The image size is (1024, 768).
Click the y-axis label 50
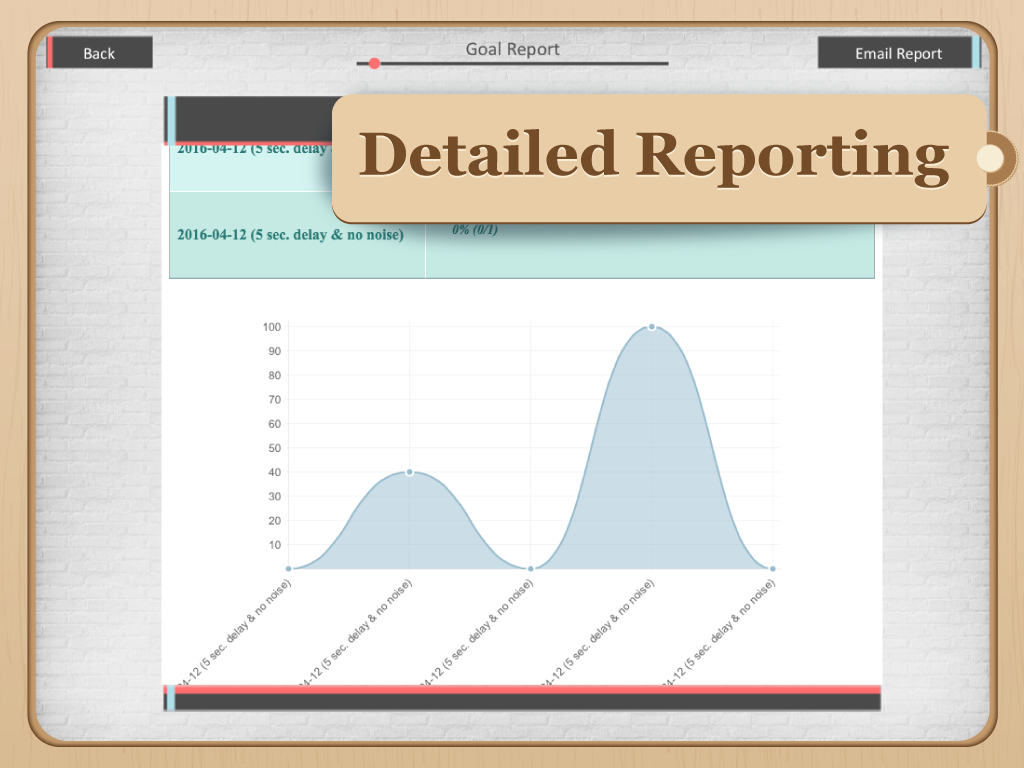(x=274, y=448)
